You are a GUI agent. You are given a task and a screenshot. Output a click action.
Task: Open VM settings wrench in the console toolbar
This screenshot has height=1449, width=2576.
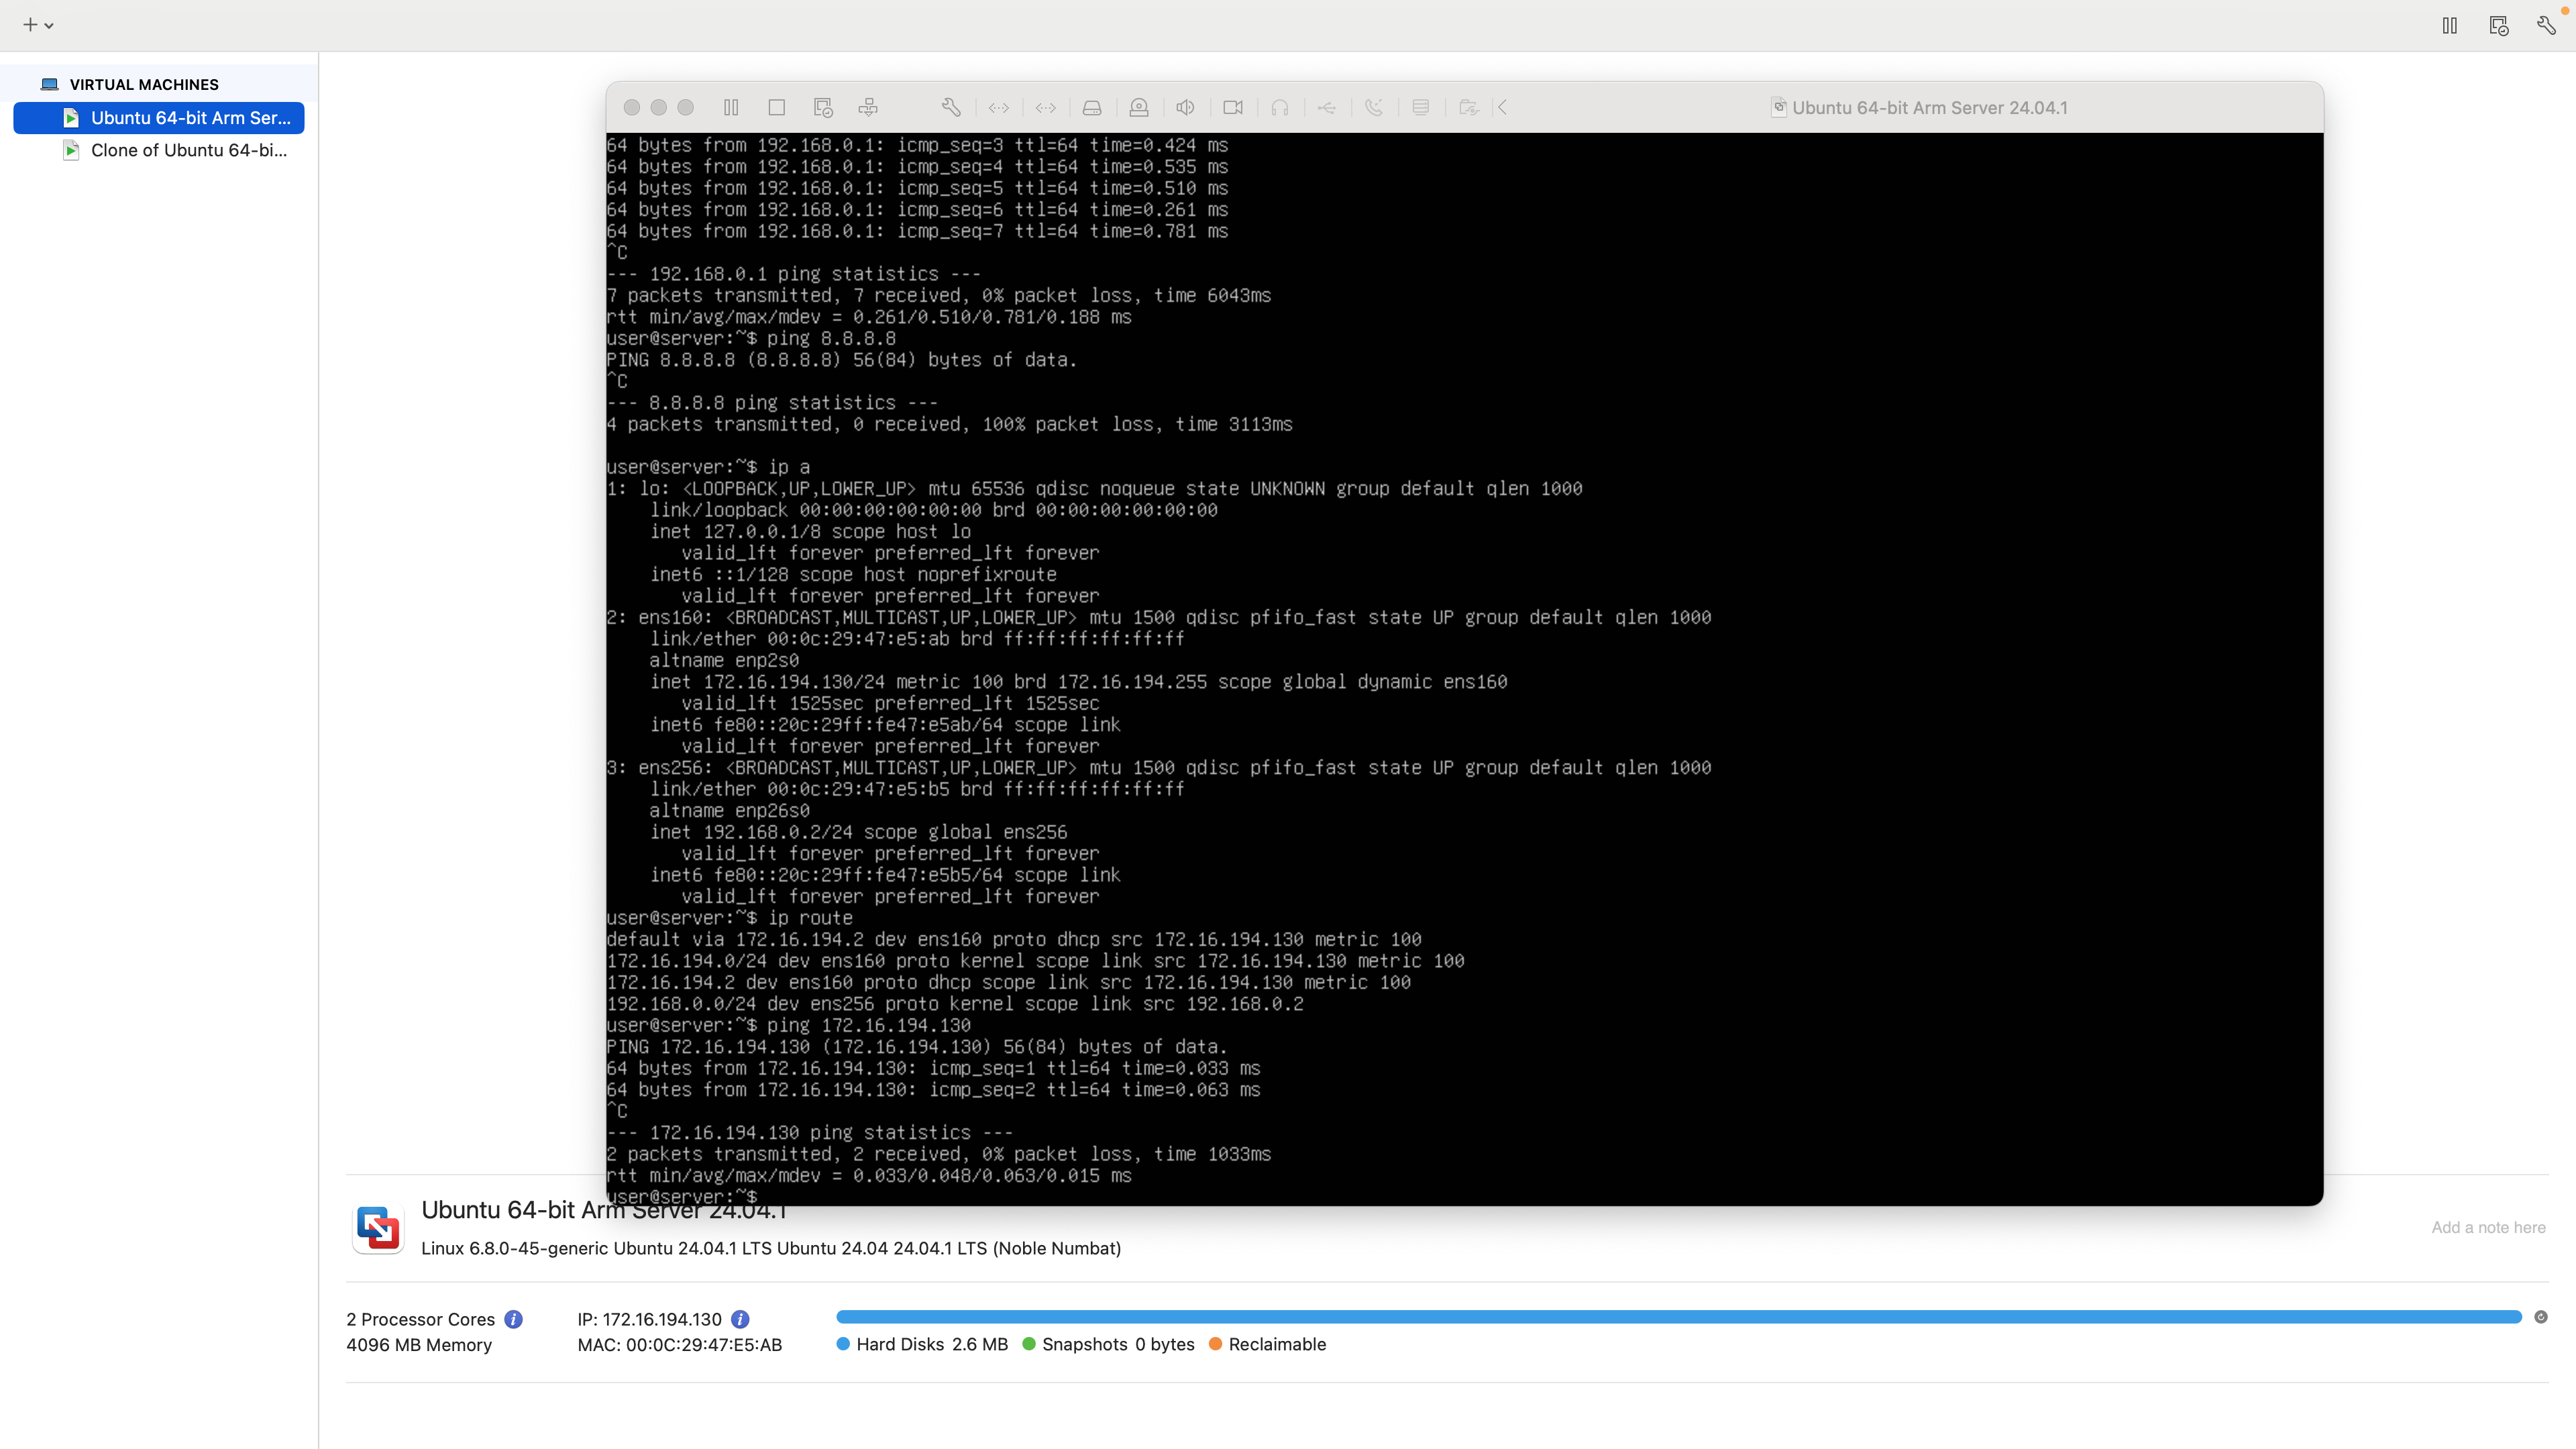[x=951, y=107]
